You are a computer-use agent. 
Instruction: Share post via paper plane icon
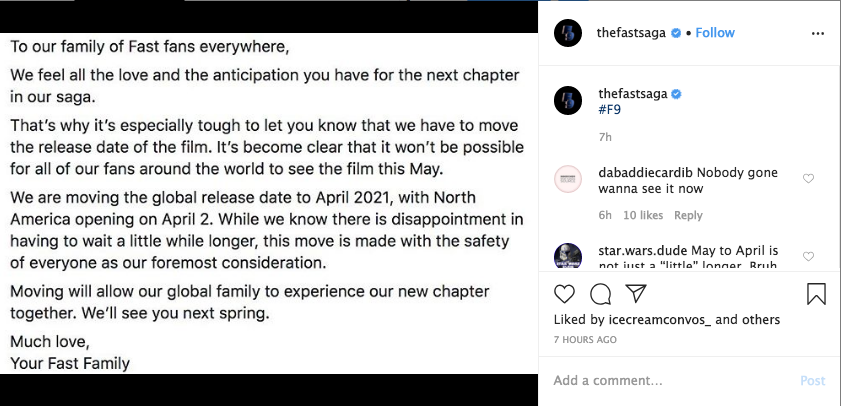635,294
